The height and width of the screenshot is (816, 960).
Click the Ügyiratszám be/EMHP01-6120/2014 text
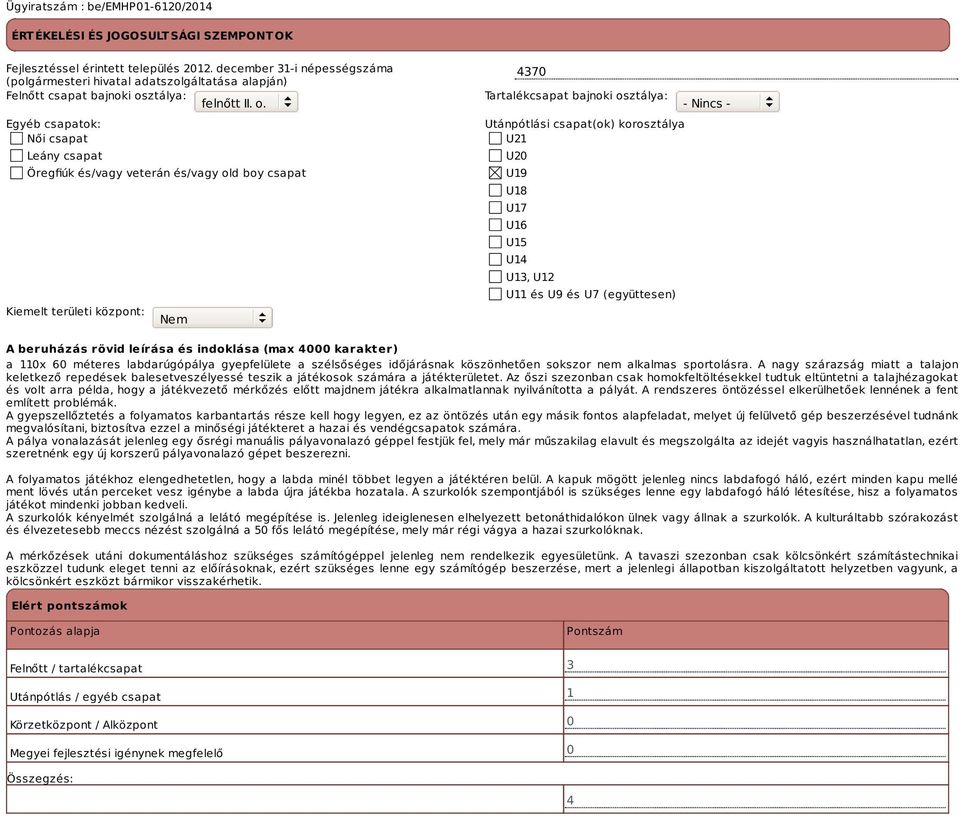109,7
